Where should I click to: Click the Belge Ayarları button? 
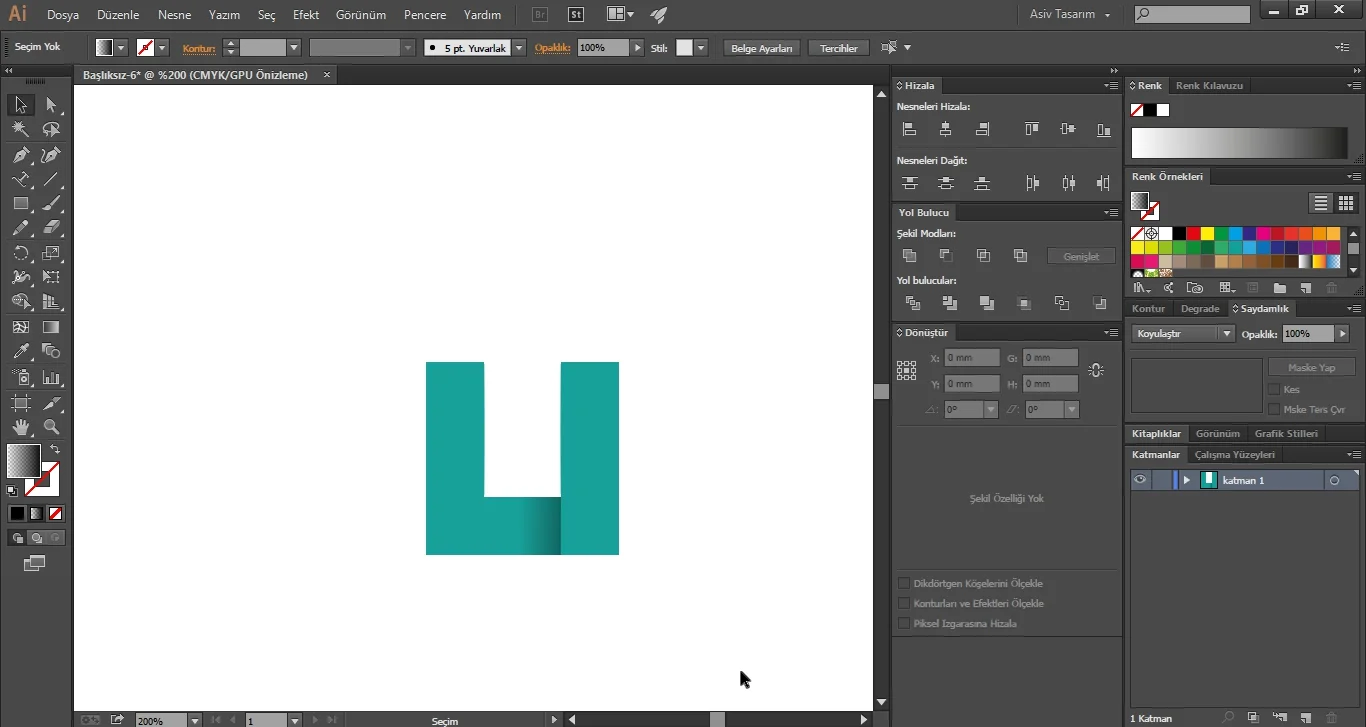[762, 48]
